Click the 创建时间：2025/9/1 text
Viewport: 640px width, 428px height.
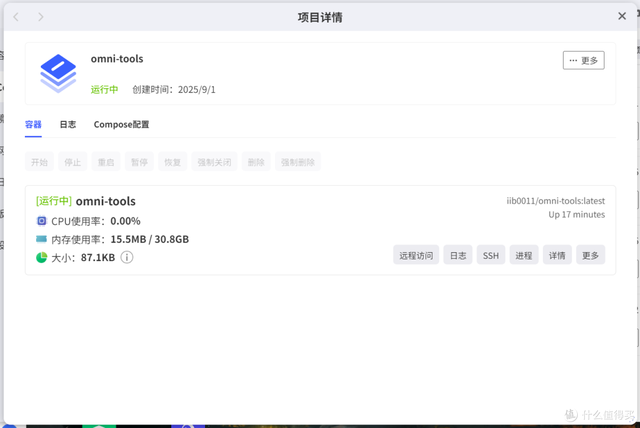(x=174, y=89)
